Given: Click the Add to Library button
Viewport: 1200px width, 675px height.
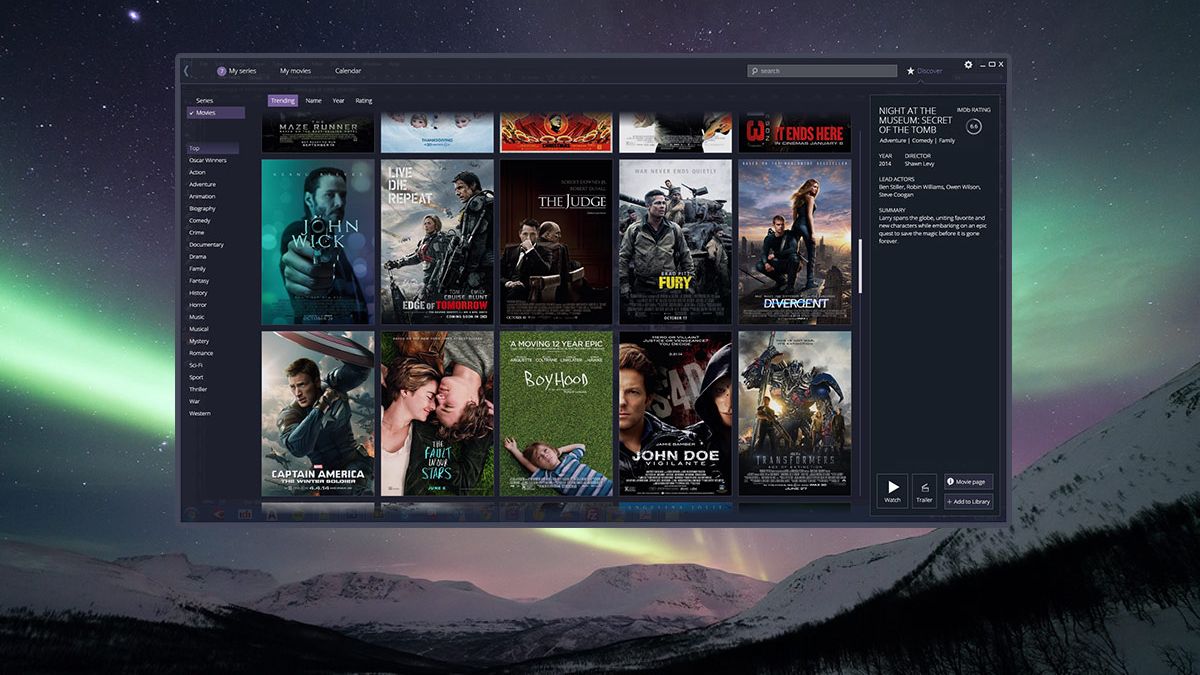Looking at the screenshot, I should point(967,501).
